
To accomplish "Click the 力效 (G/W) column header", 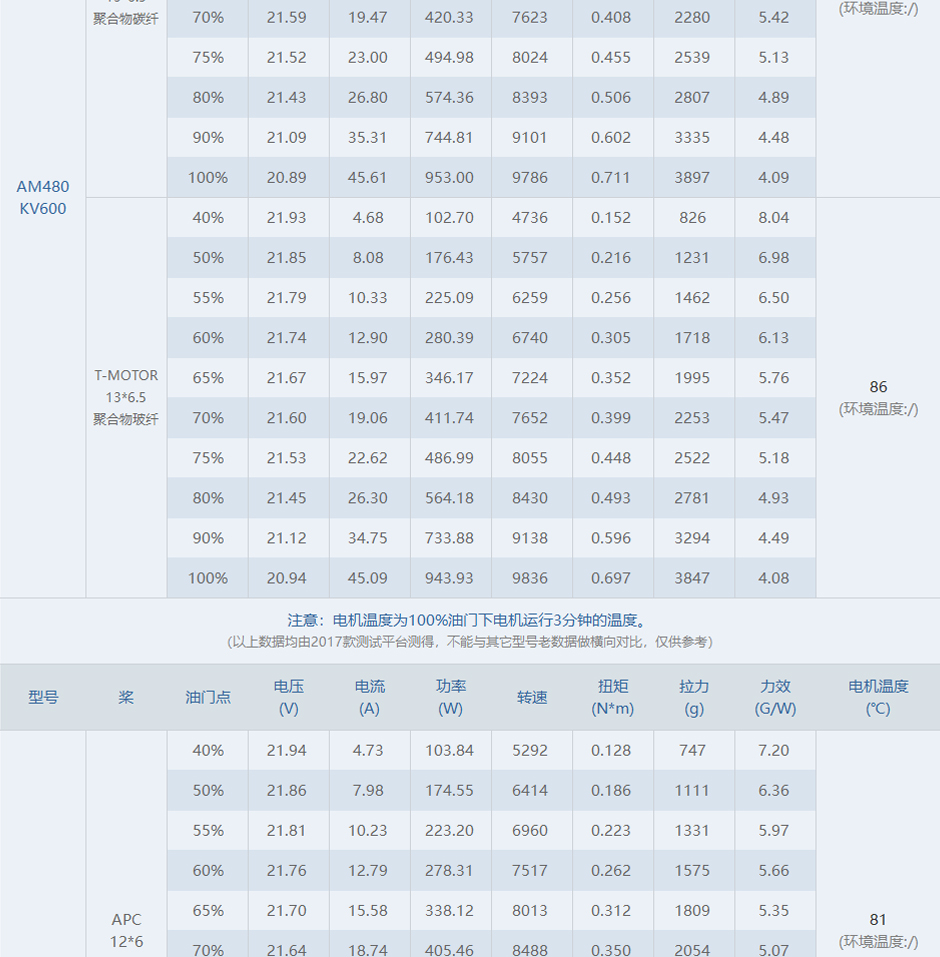I will pyautogui.click(x=775, y=697).
